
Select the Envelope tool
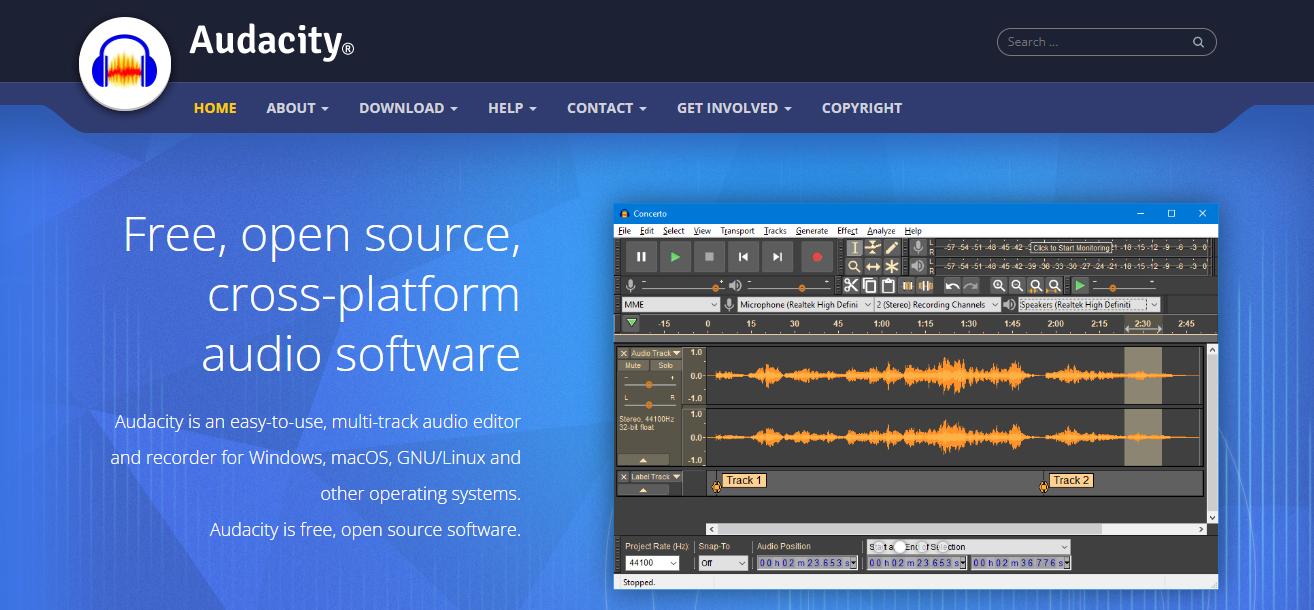pos(873,248)
